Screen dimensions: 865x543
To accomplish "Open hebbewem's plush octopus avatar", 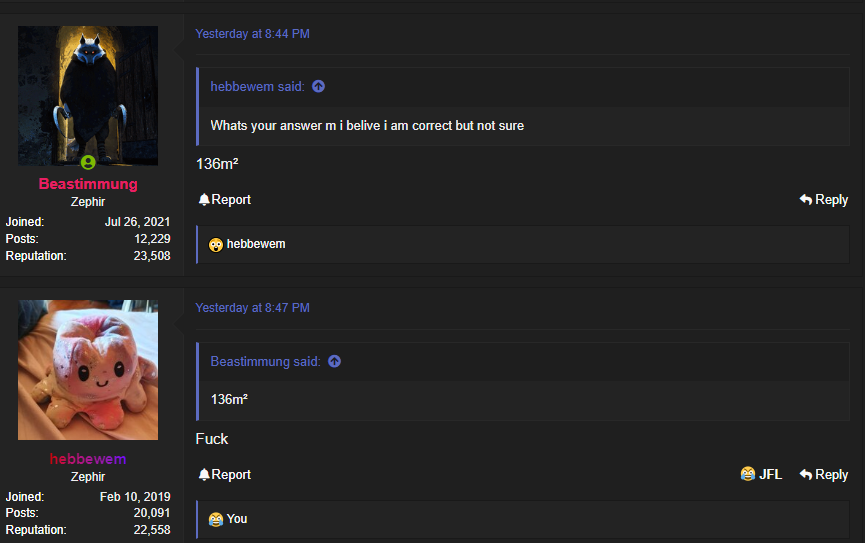I will (88, 370).
